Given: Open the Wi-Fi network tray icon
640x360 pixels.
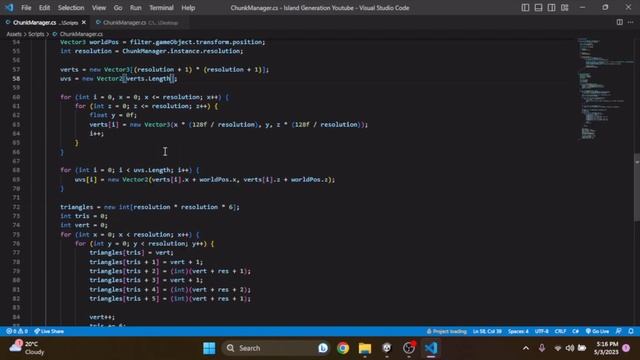Looking at the screenshot, I should tap(558, 348).
